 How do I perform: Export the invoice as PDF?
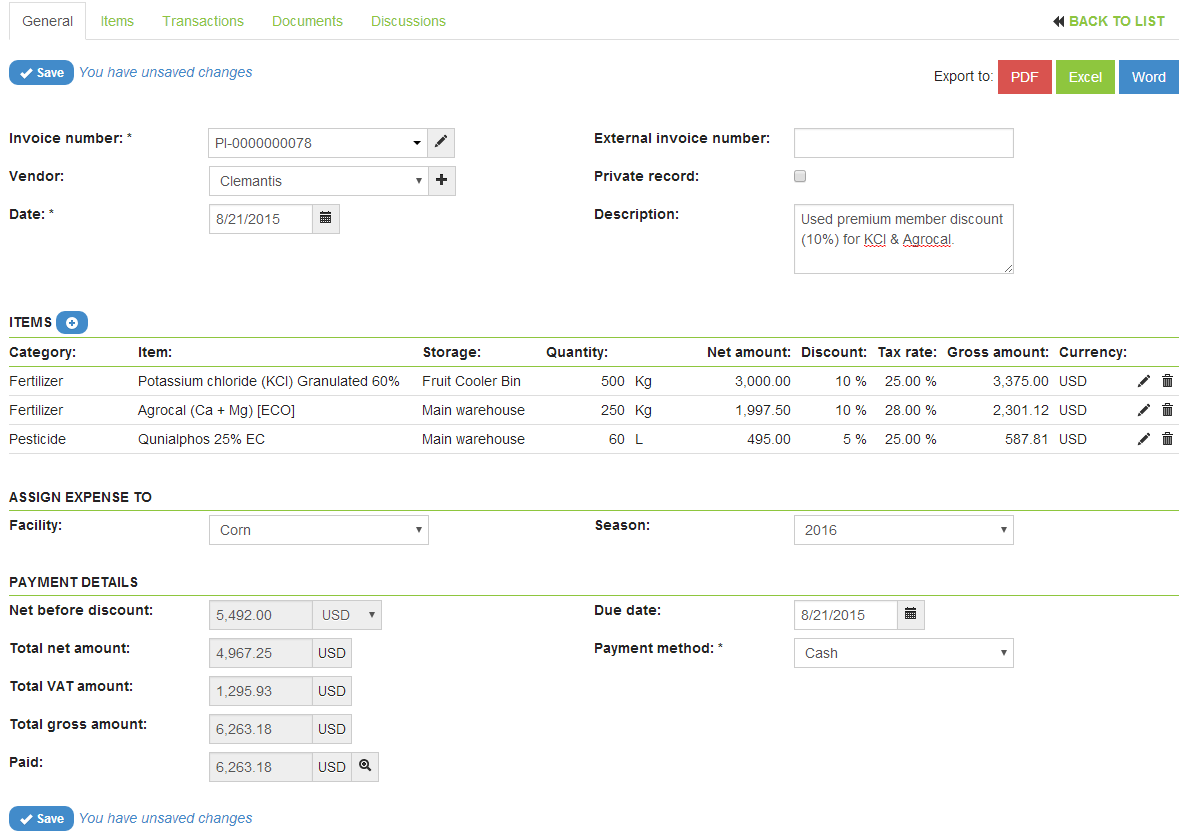[1024, 77]
